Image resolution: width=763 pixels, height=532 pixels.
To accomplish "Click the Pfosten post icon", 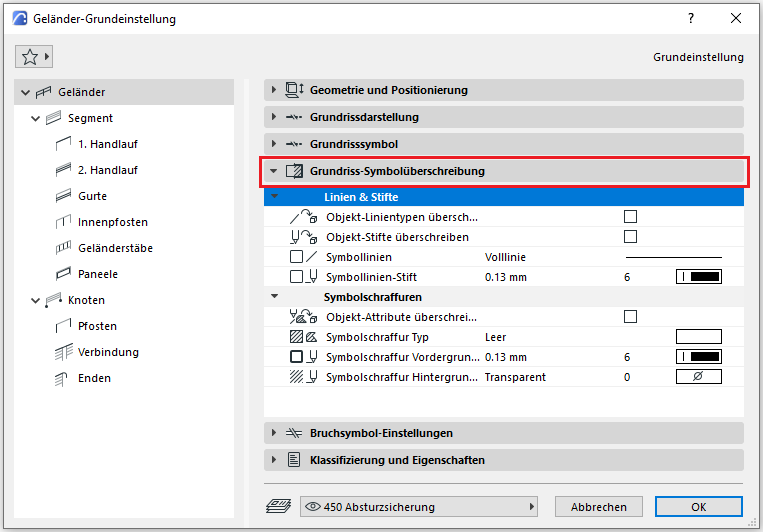I will (62, 326).
